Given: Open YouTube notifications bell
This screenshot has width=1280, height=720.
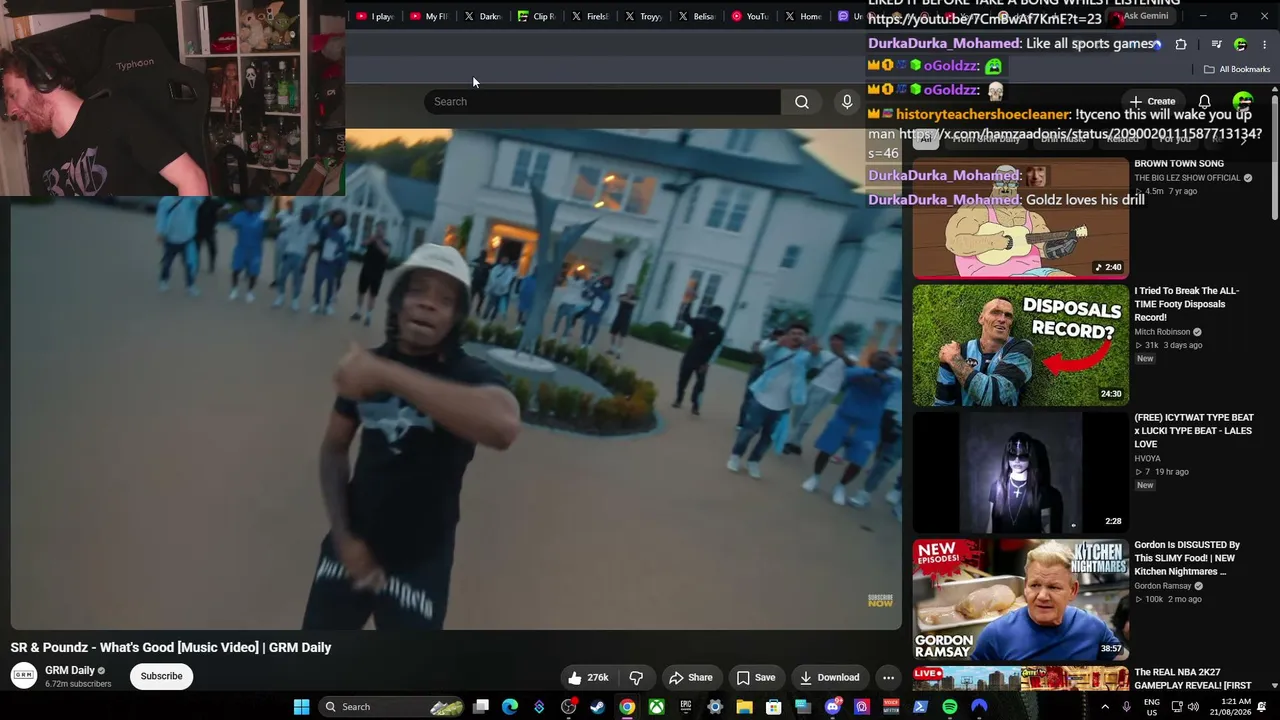Looking at the screenshot, I should coord(1205,101).
